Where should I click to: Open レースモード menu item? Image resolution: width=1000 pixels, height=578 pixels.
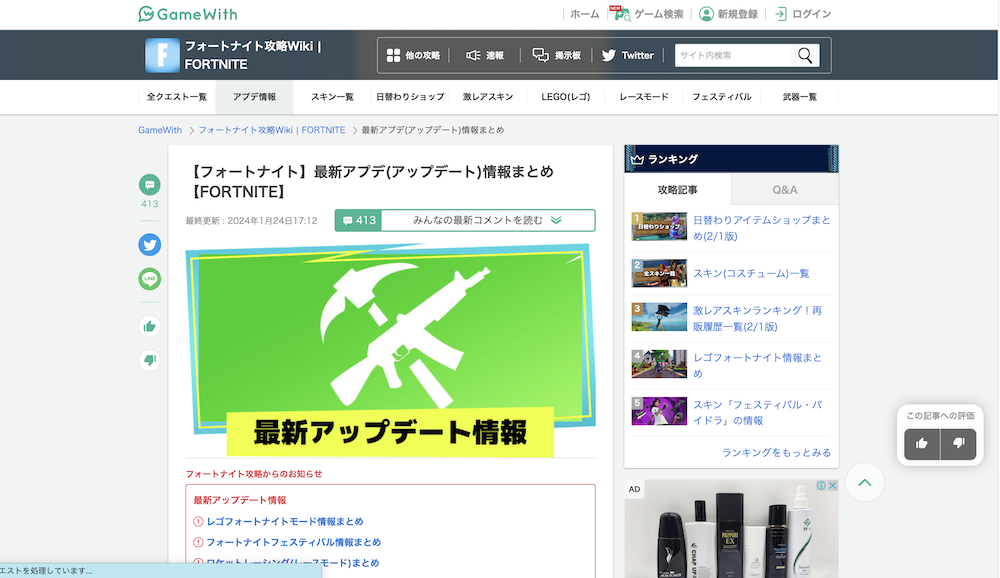point(643,97)
